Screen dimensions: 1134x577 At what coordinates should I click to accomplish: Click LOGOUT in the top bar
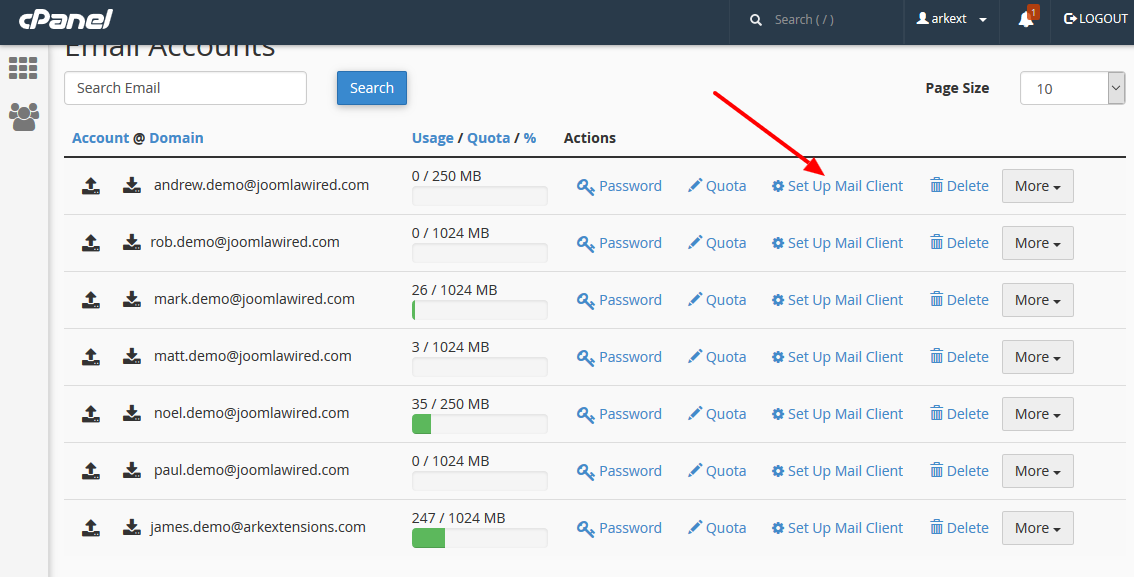tap(1095, 19)
